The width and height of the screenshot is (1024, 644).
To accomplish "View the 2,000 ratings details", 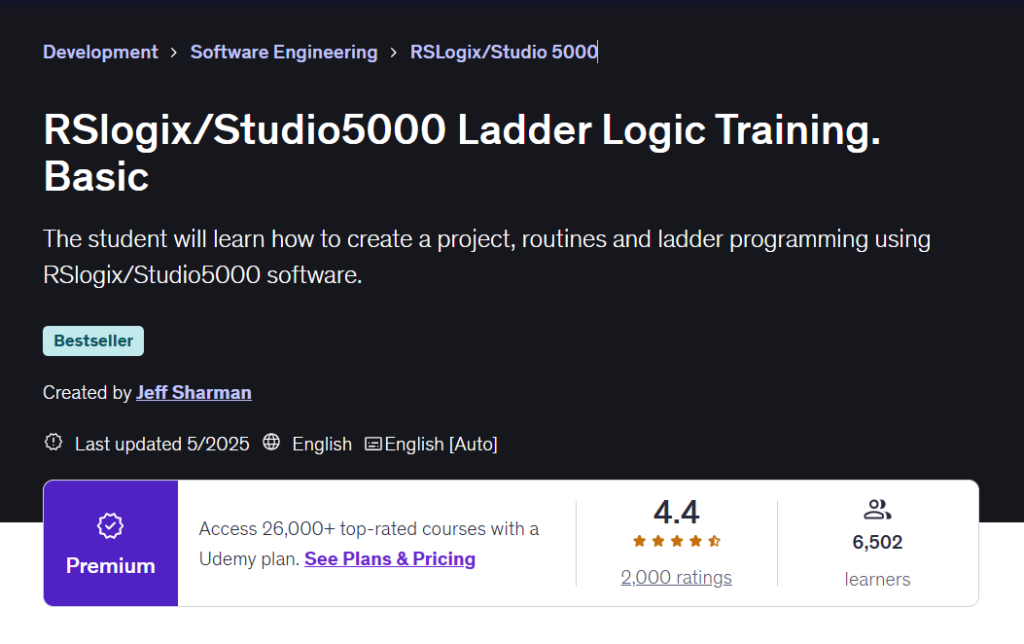I will pos(676,576).
